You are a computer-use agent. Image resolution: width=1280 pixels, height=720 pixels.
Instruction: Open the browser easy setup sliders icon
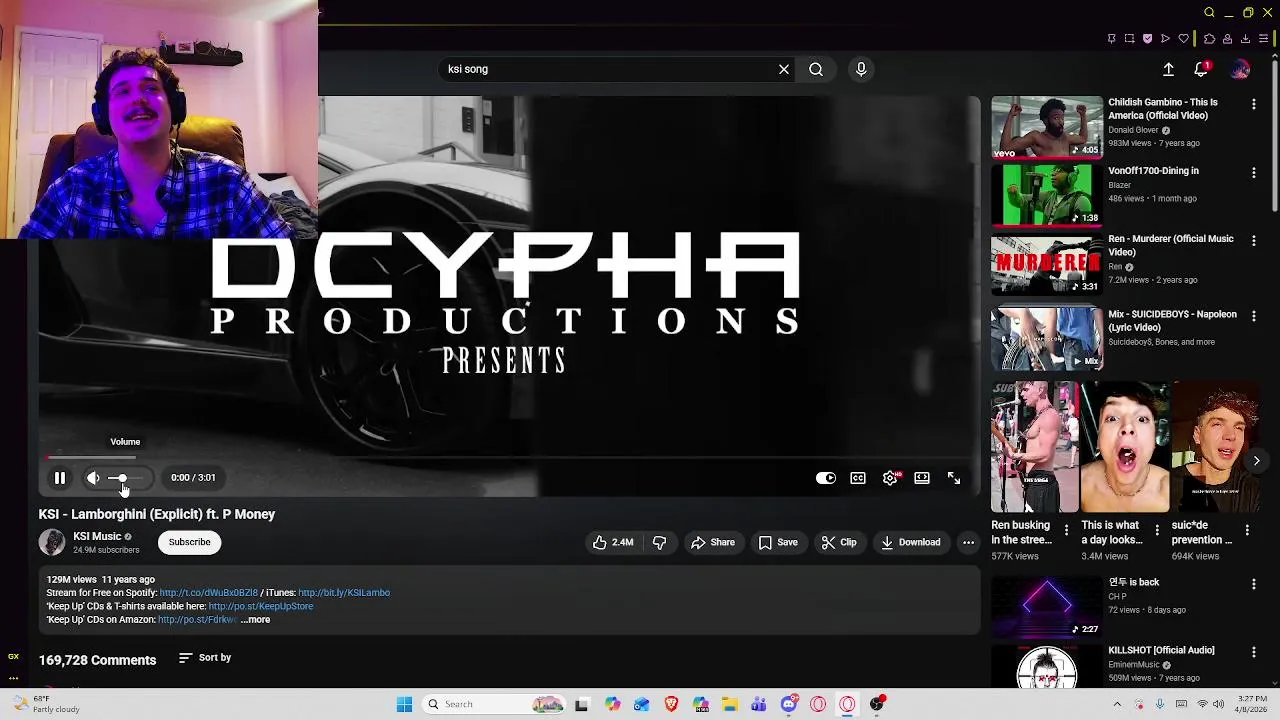tap(1264, 39)
